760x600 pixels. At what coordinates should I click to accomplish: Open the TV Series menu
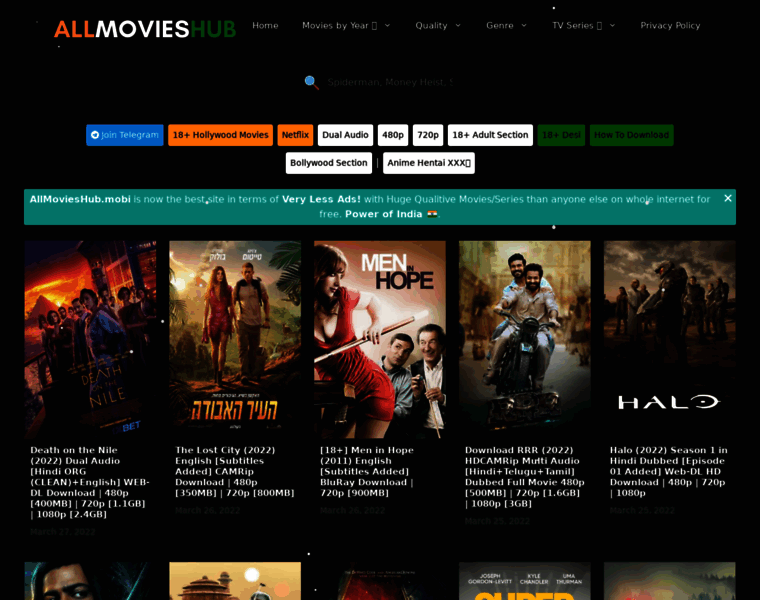(x=577, y=25)
